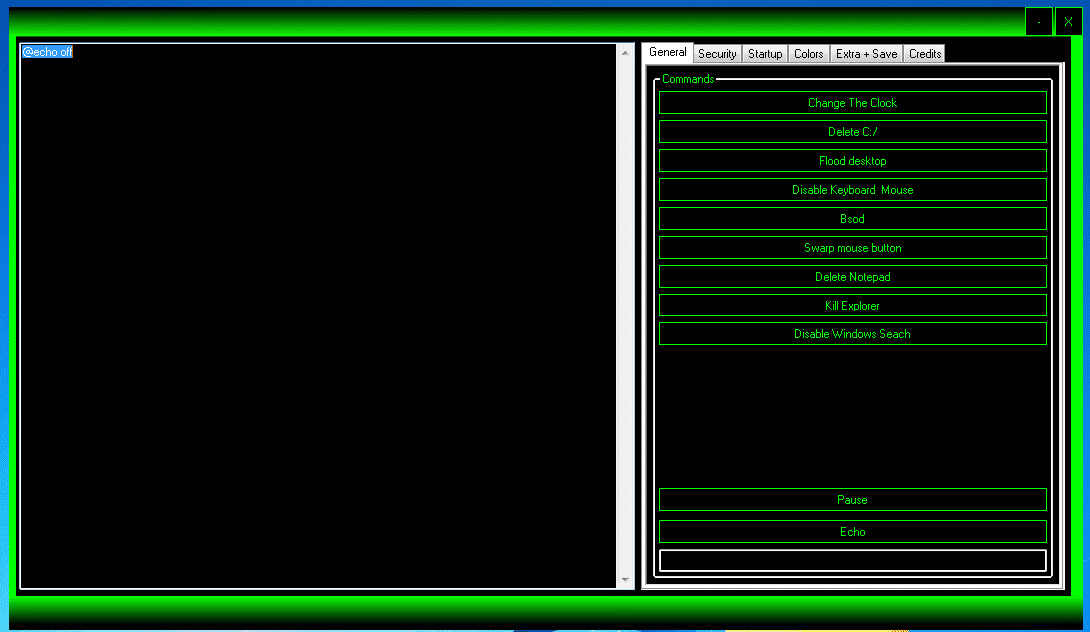Choose the Kill Explorer command
This screenshot has width=1090, height=632.
852,305
